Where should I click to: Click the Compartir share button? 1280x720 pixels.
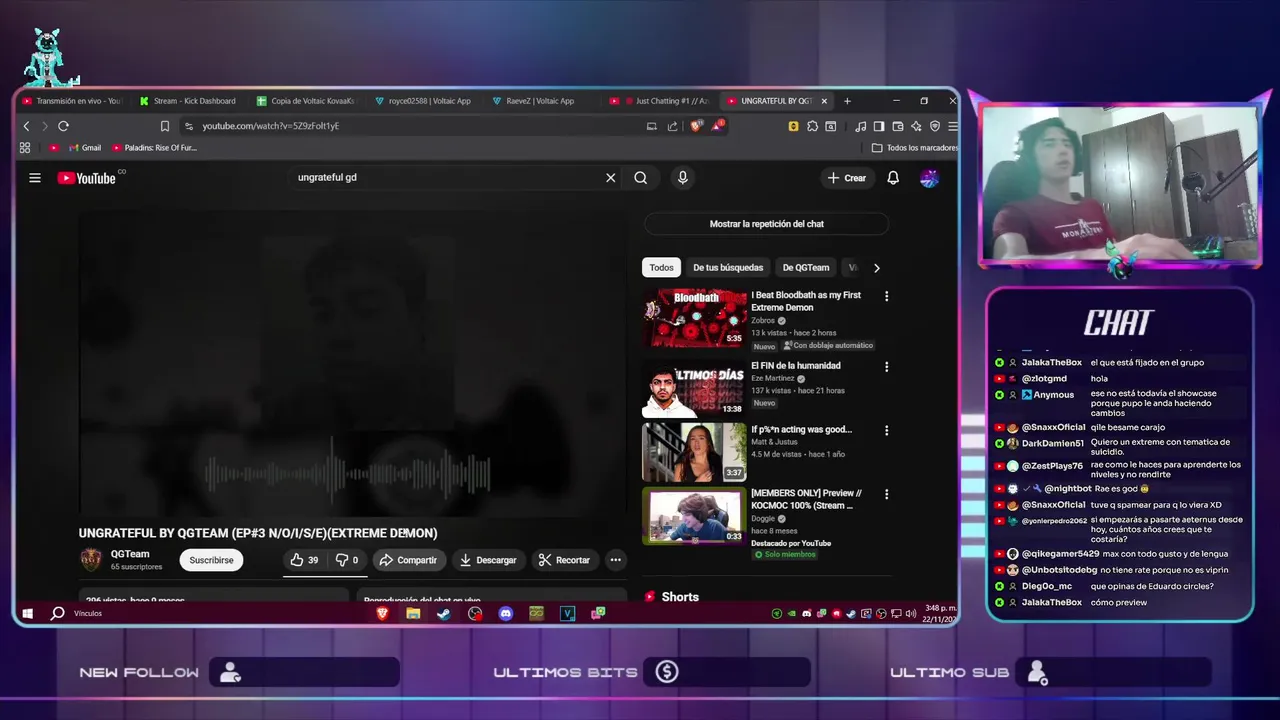tap(408, 560)
